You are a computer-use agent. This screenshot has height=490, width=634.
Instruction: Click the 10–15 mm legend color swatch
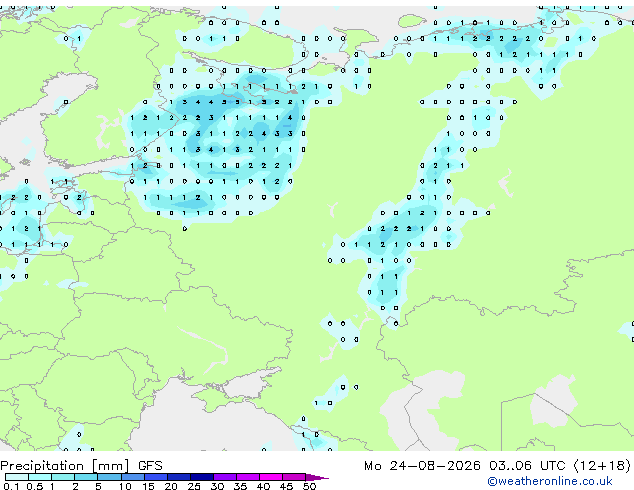click(132, 477)
